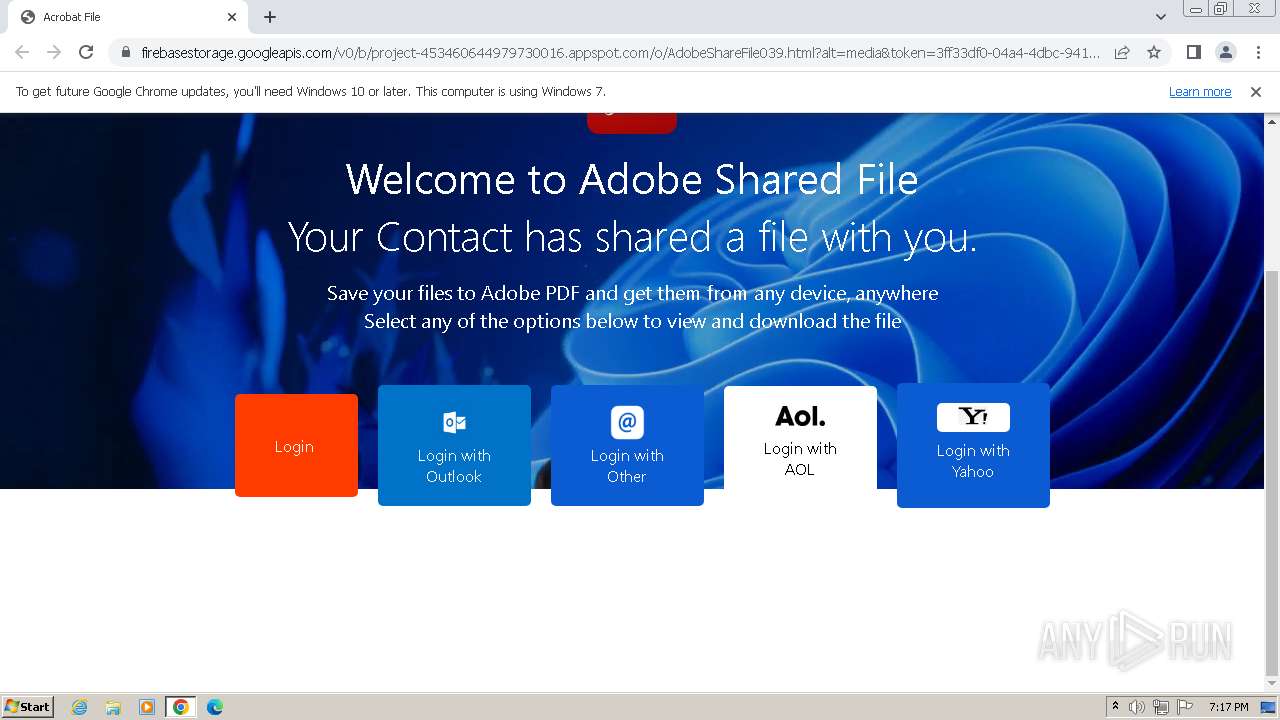Open the Windows Start menu
This screenshot has height=720, width=1280.
tap(28, 706)
